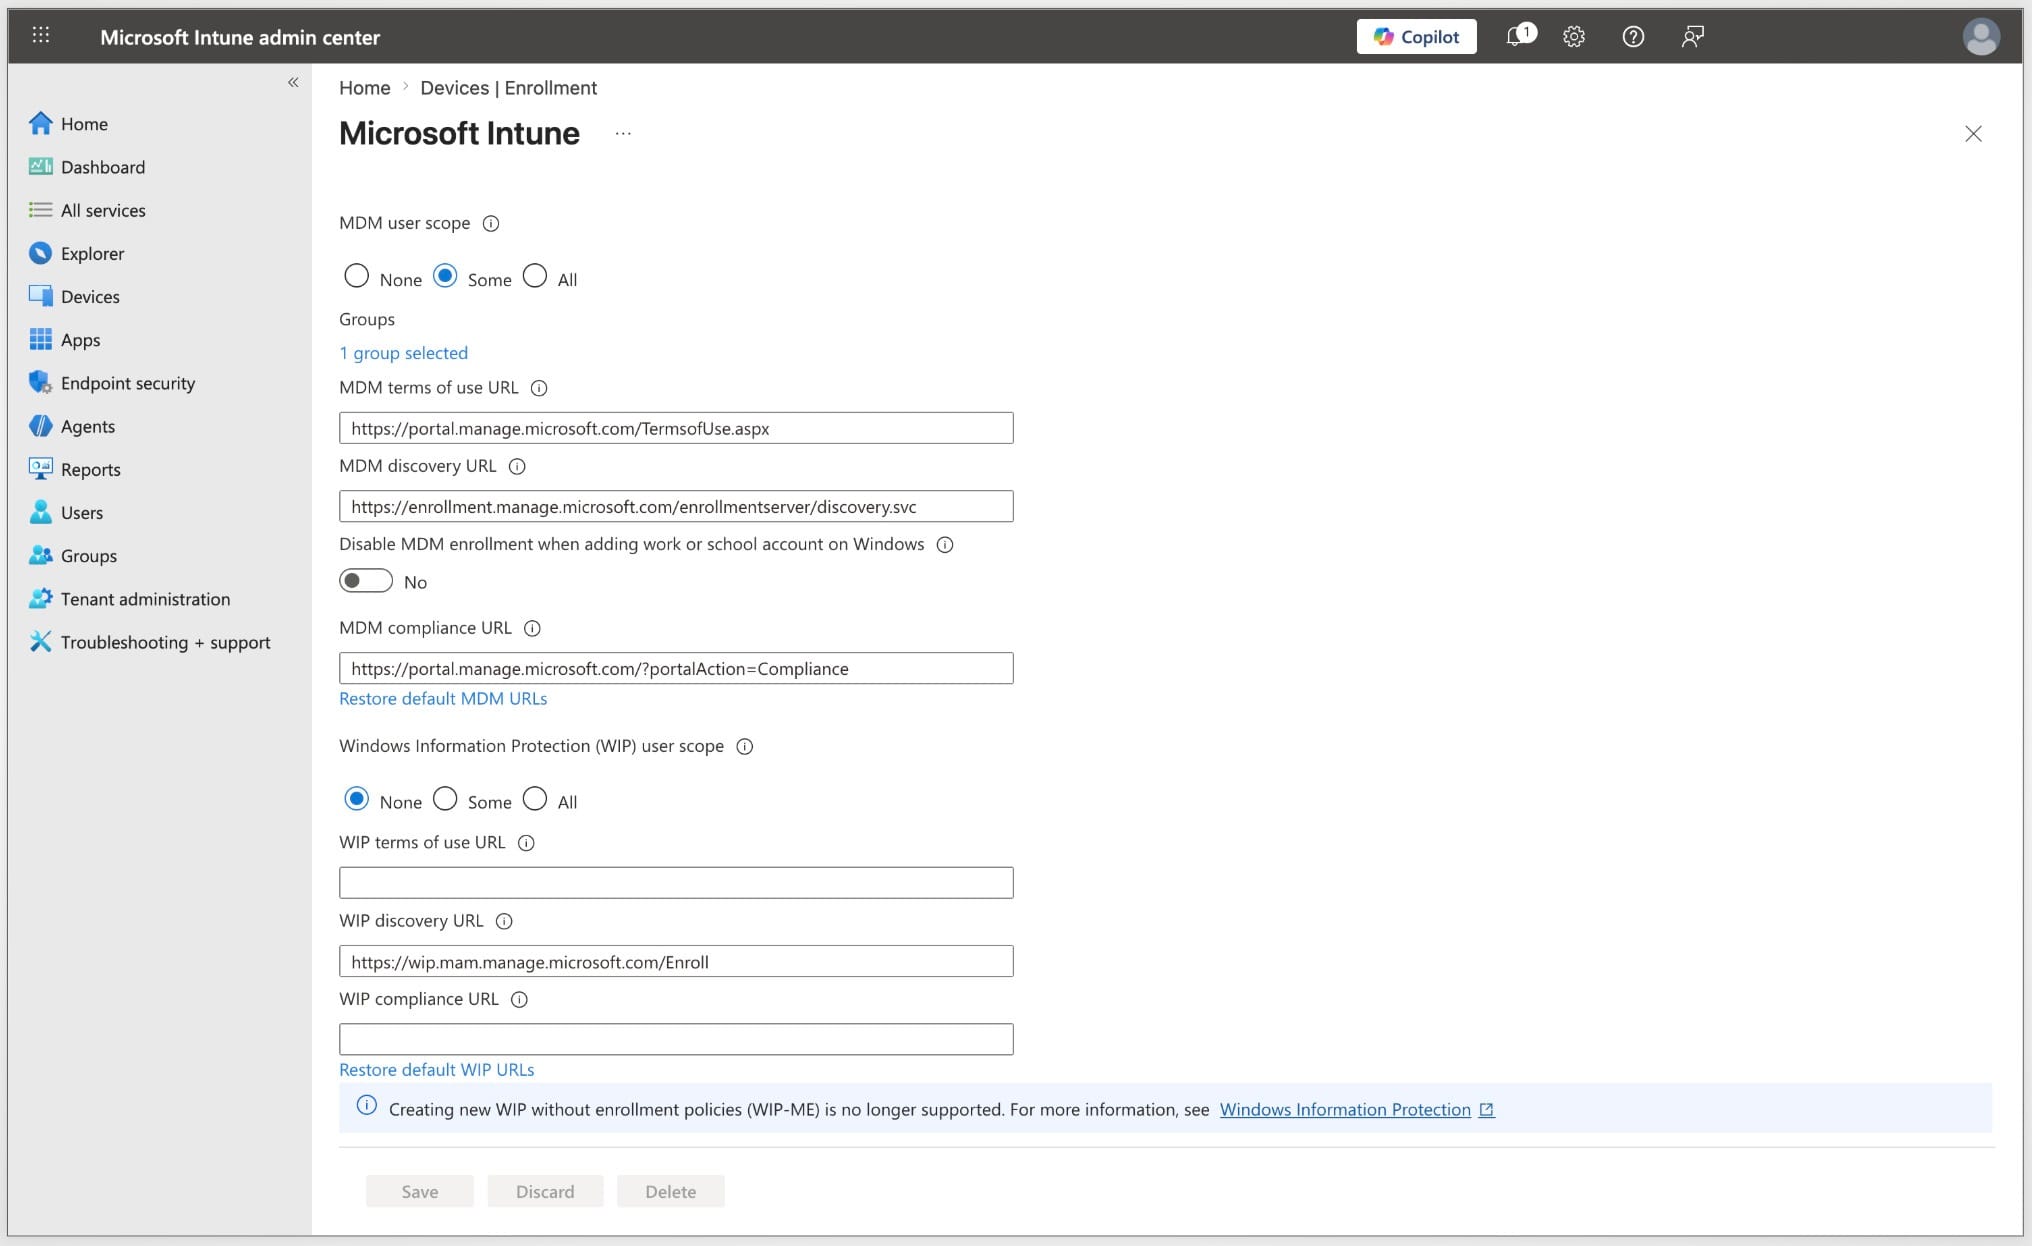The image size is (2032, 1246).
Task: Click the Apps grid icon in sidebar
Action: tap(41, 339)
